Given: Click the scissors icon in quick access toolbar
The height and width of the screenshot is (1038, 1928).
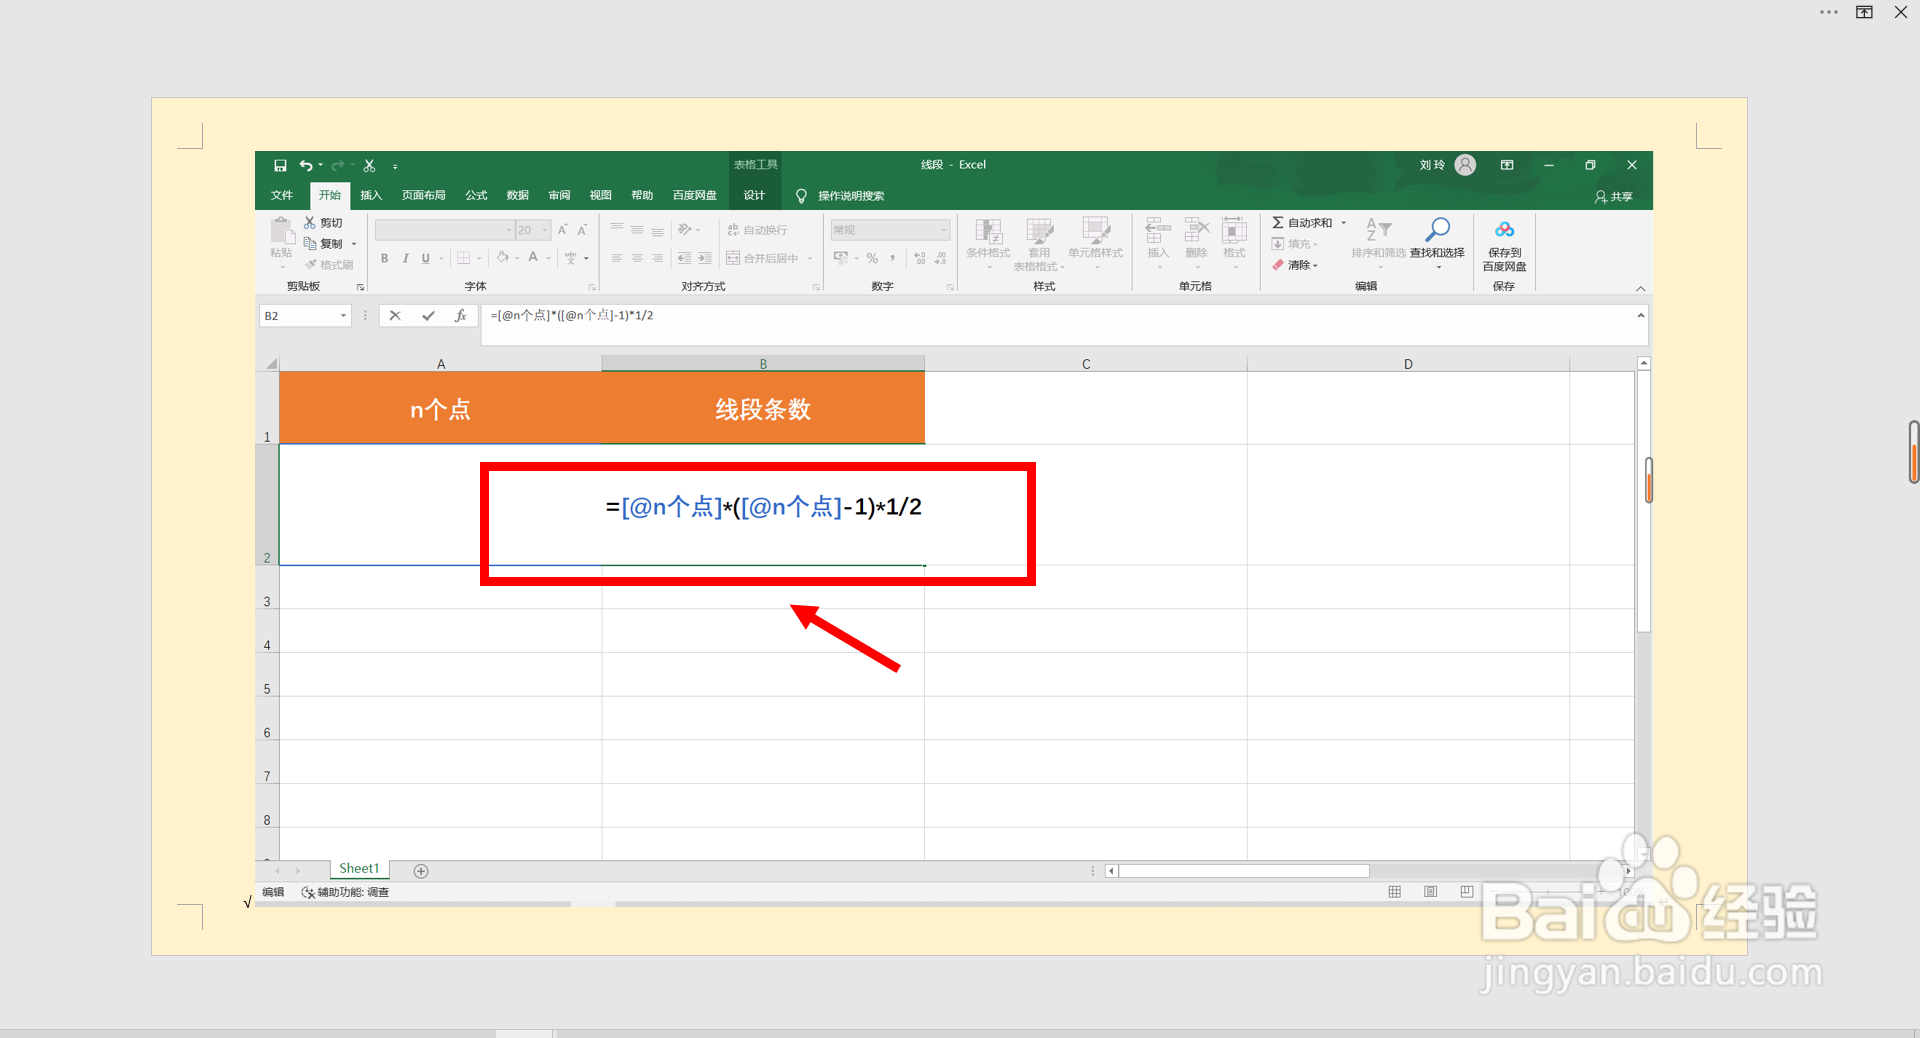Looking at the screenshot, I should click(369, 165).
